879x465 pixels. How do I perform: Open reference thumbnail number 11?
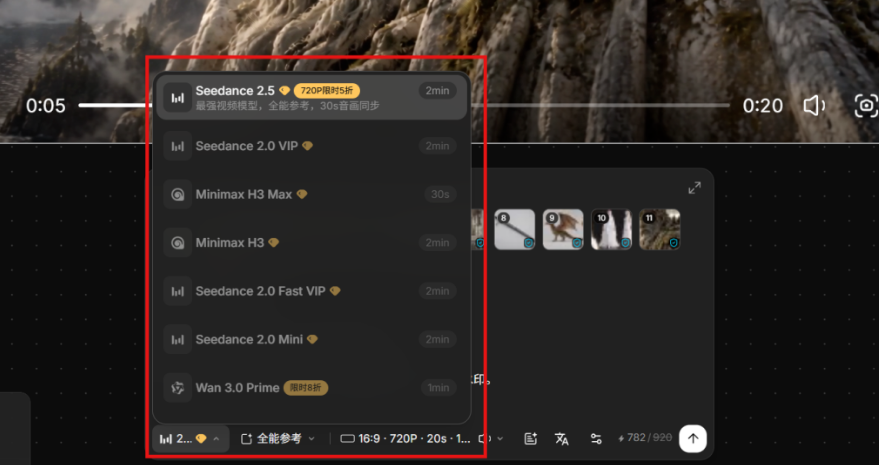click(x=660, y=229)
